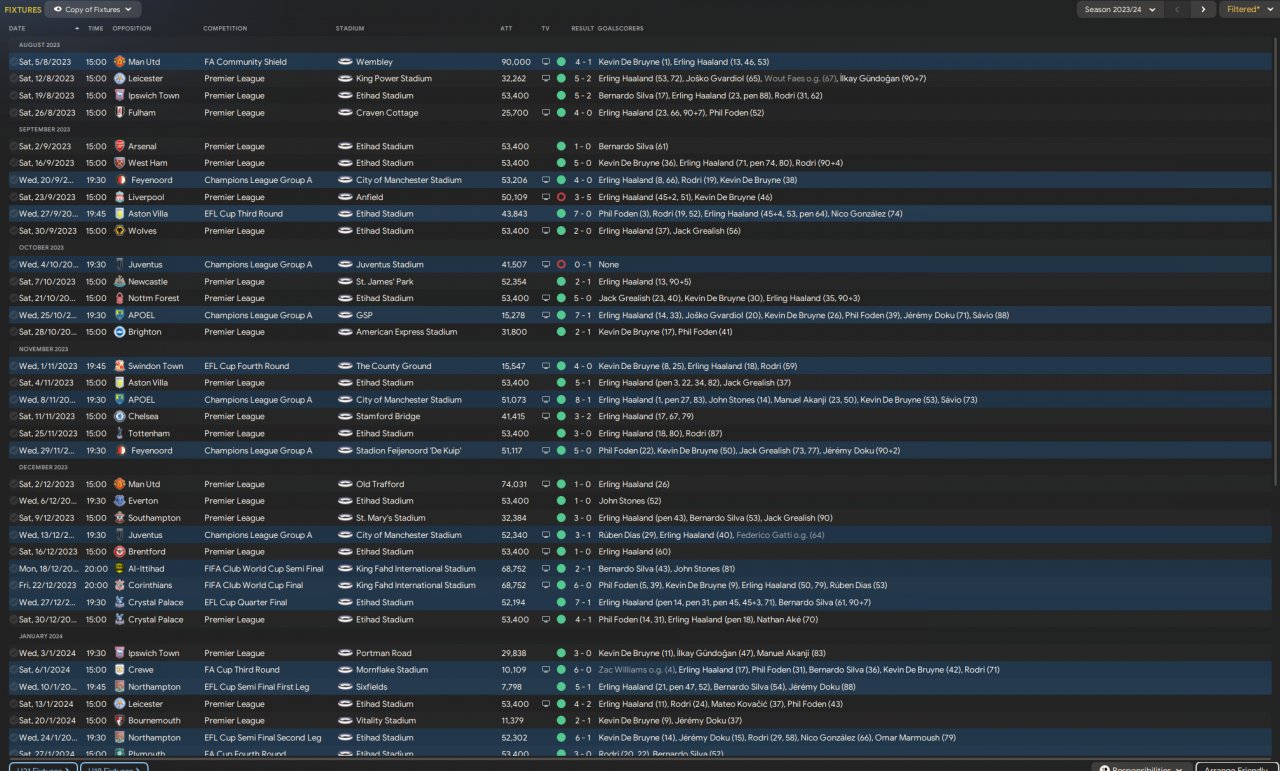Select the row checkbox for Sat, 7/10/2023
Screen dimensions: 1280x771
[x=14, y=282]
